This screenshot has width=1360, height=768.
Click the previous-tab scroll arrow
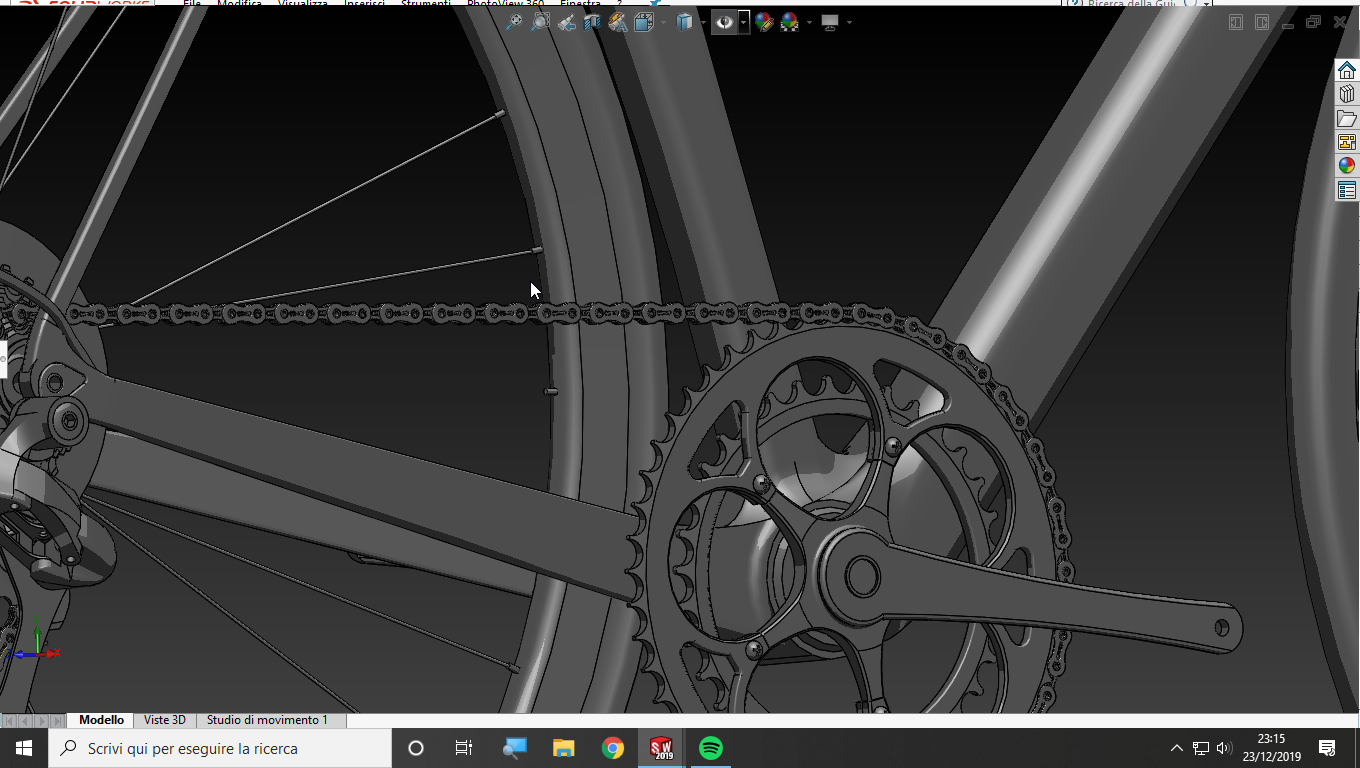25,720
